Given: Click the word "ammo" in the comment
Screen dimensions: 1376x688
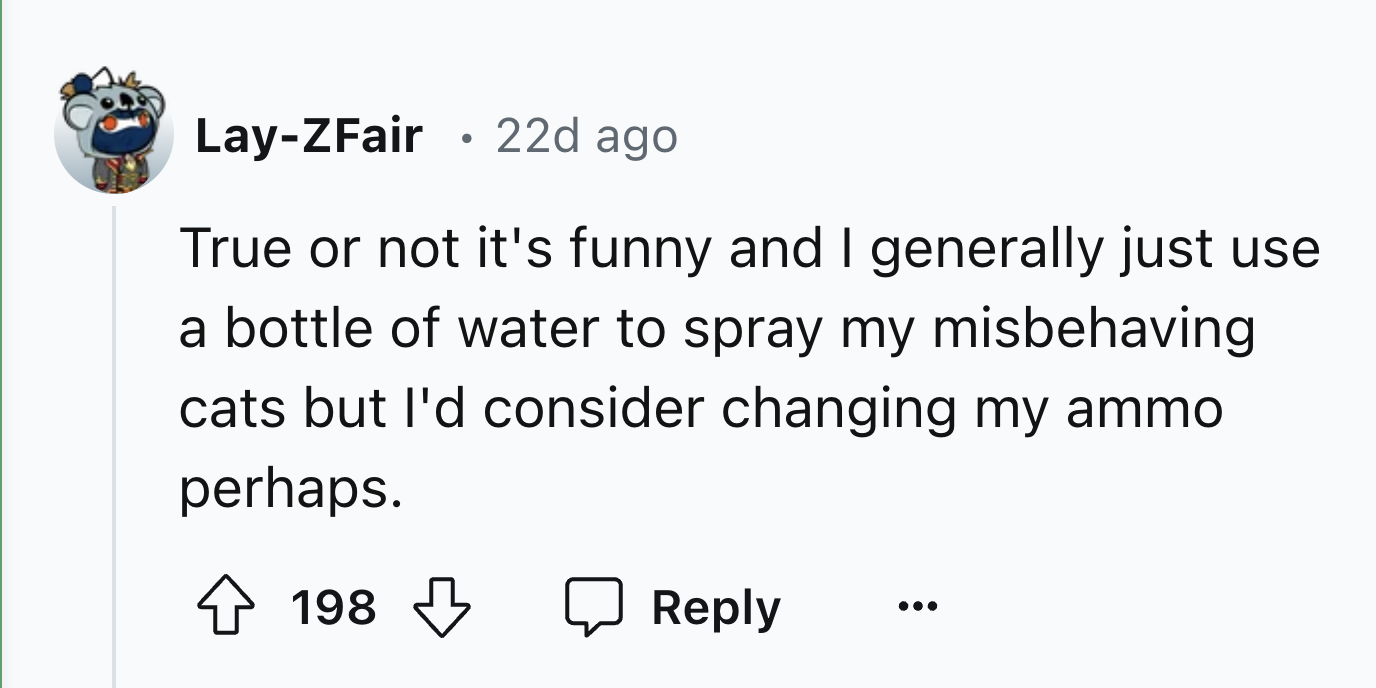Looking at the screenshot, I should coord(1144,410).
